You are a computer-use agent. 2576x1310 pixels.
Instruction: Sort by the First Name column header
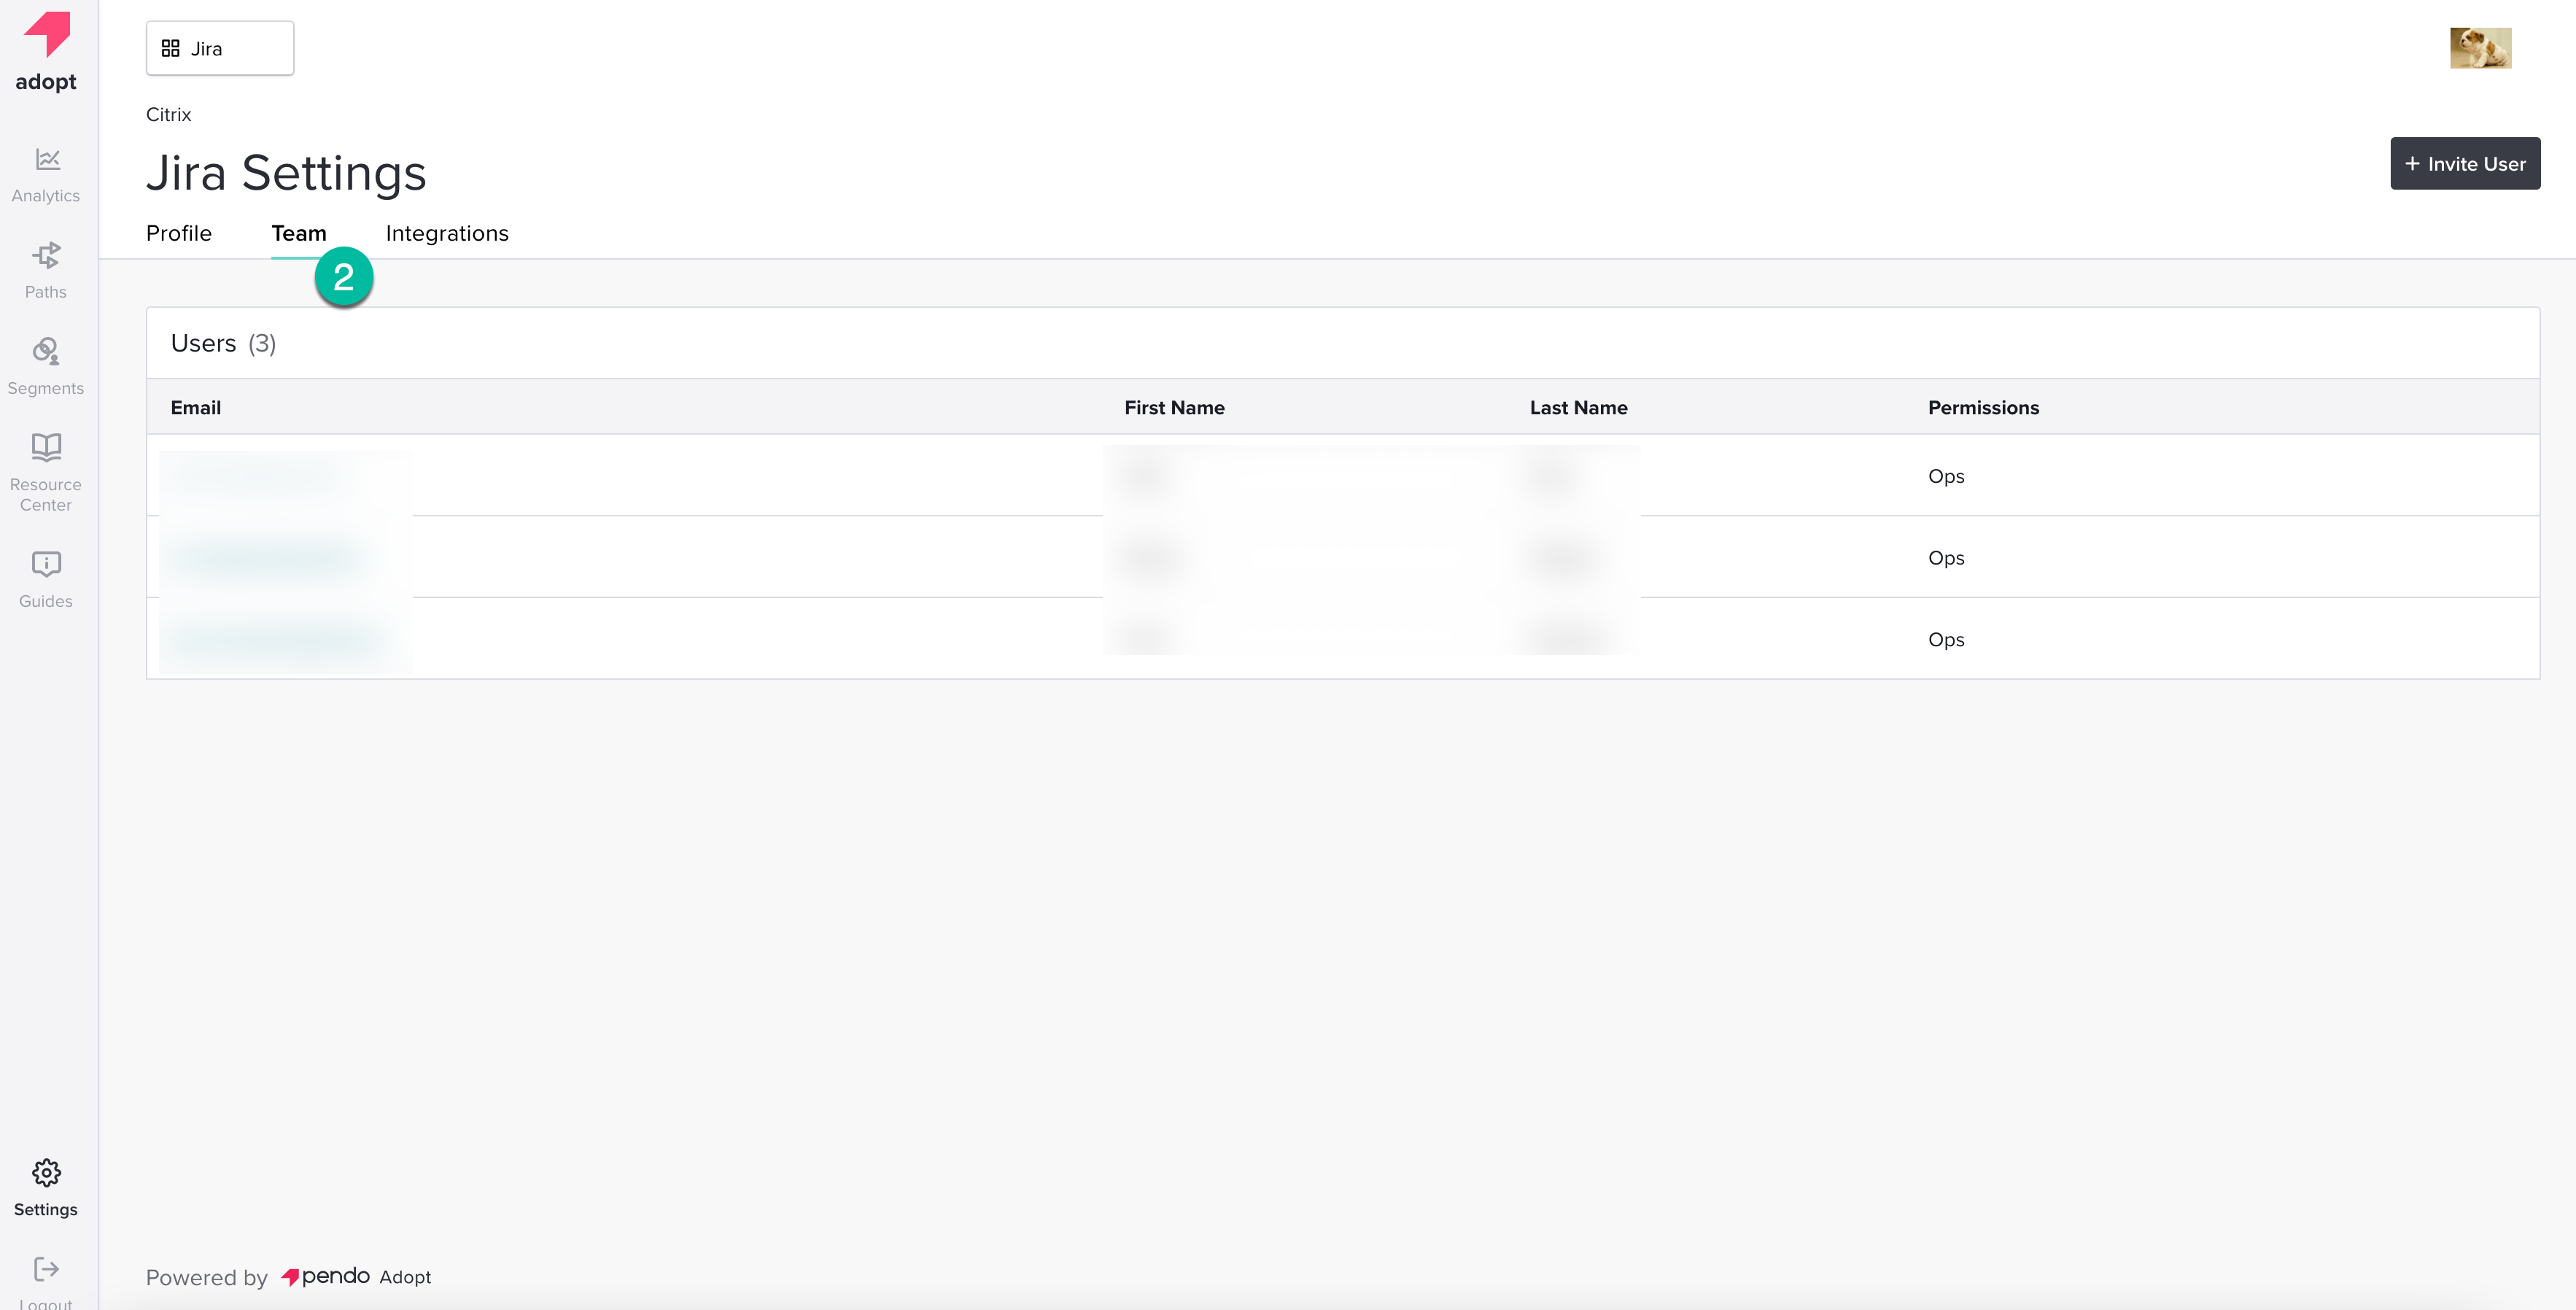point(1174,407)
